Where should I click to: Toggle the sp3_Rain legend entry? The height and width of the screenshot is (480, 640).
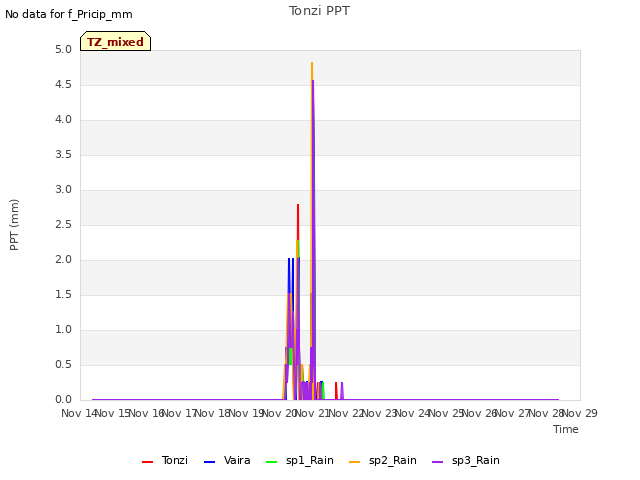tap(466, 460)
